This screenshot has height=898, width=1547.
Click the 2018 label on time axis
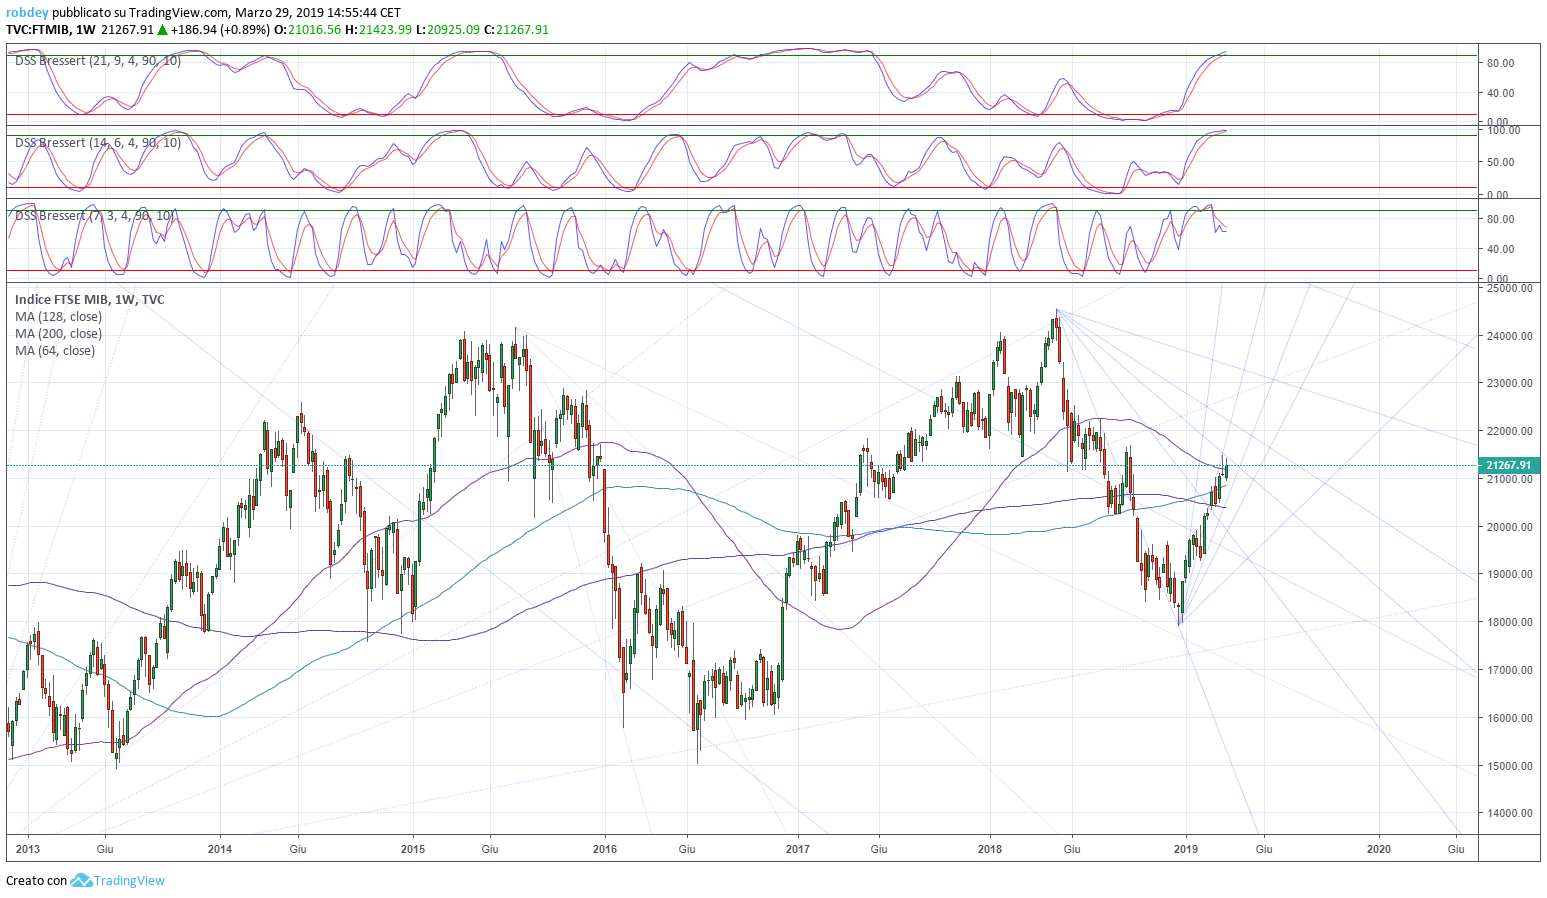[990, 849]
